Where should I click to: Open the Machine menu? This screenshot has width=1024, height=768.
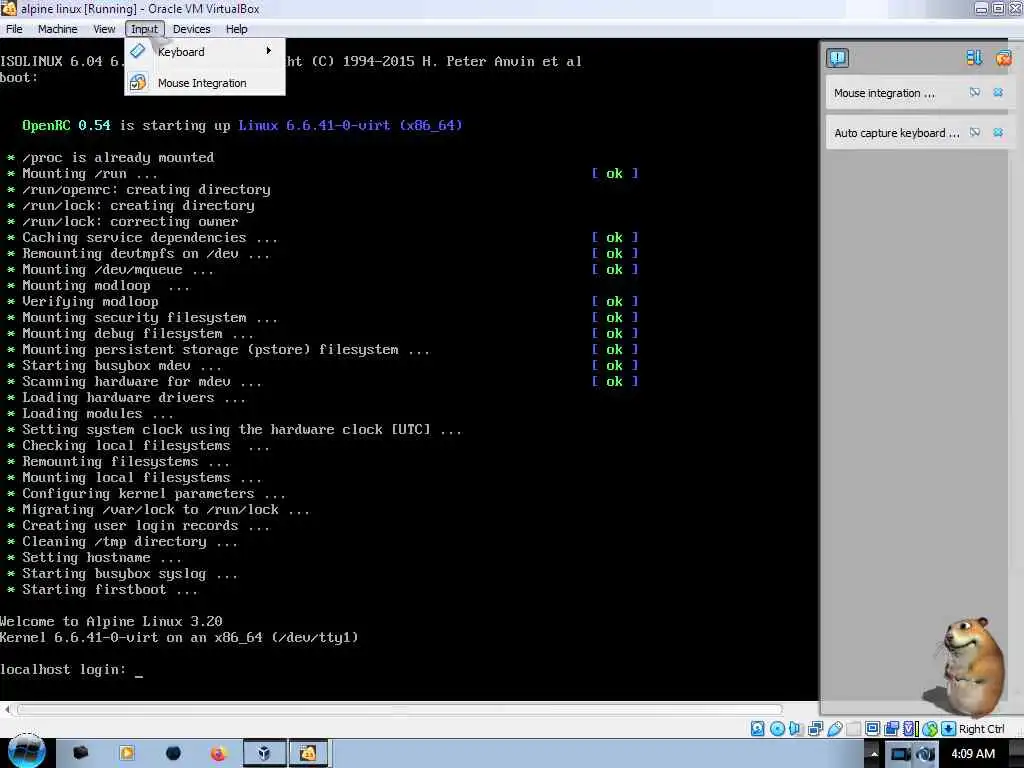[x=57, y=29]
